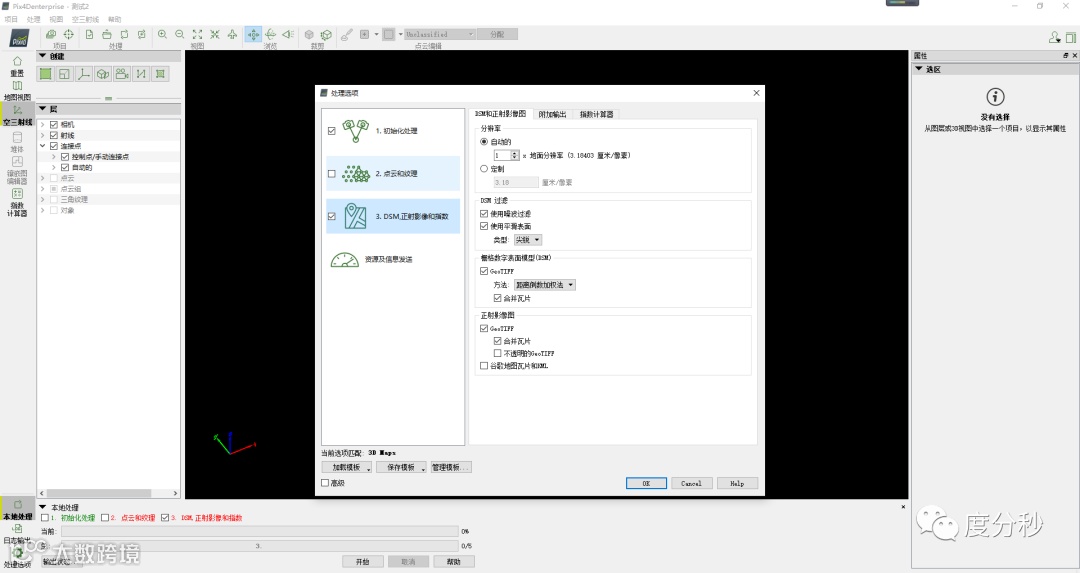Click the information icon in 属性 panel

pyautogui.click(x=995, y=96)
